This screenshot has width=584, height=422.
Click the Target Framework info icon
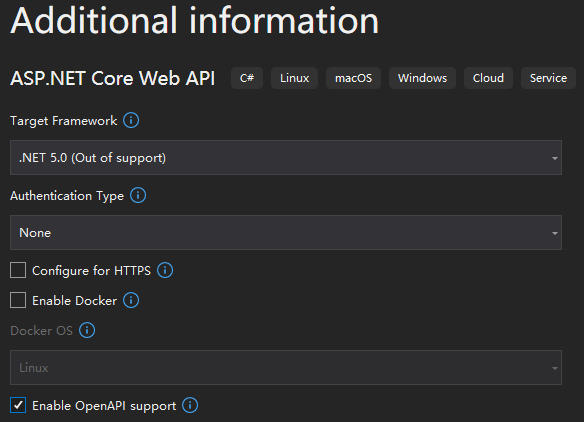pyautogui.click(x=131, y=120)
